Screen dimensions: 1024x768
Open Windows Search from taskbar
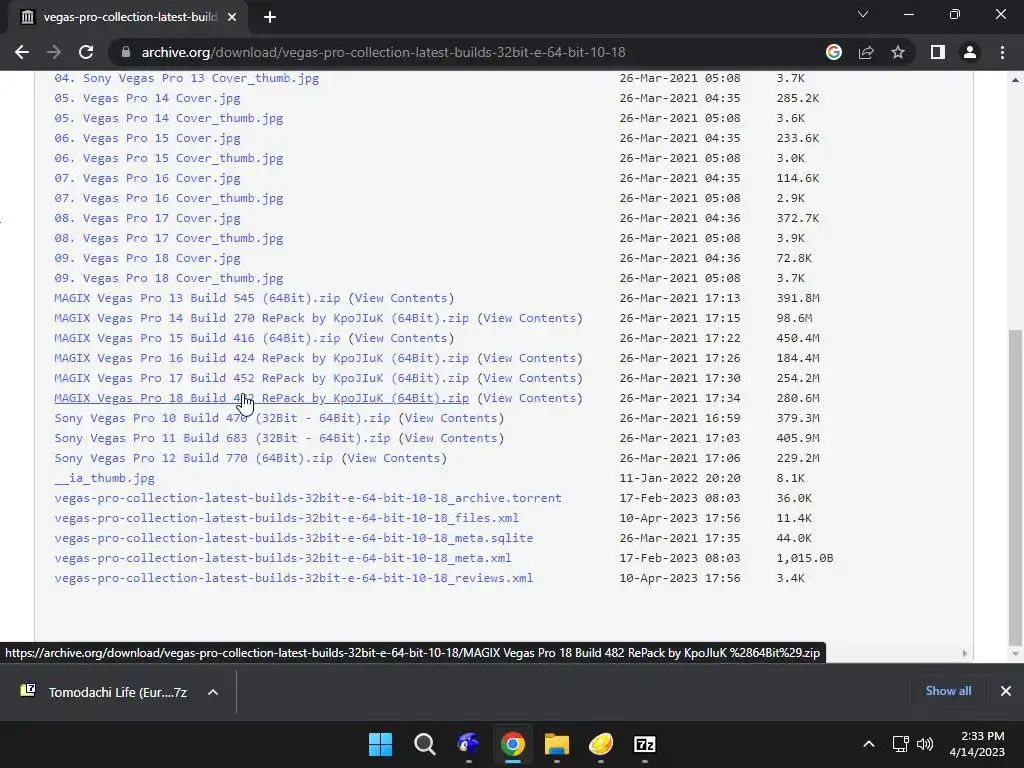(424, 744)
